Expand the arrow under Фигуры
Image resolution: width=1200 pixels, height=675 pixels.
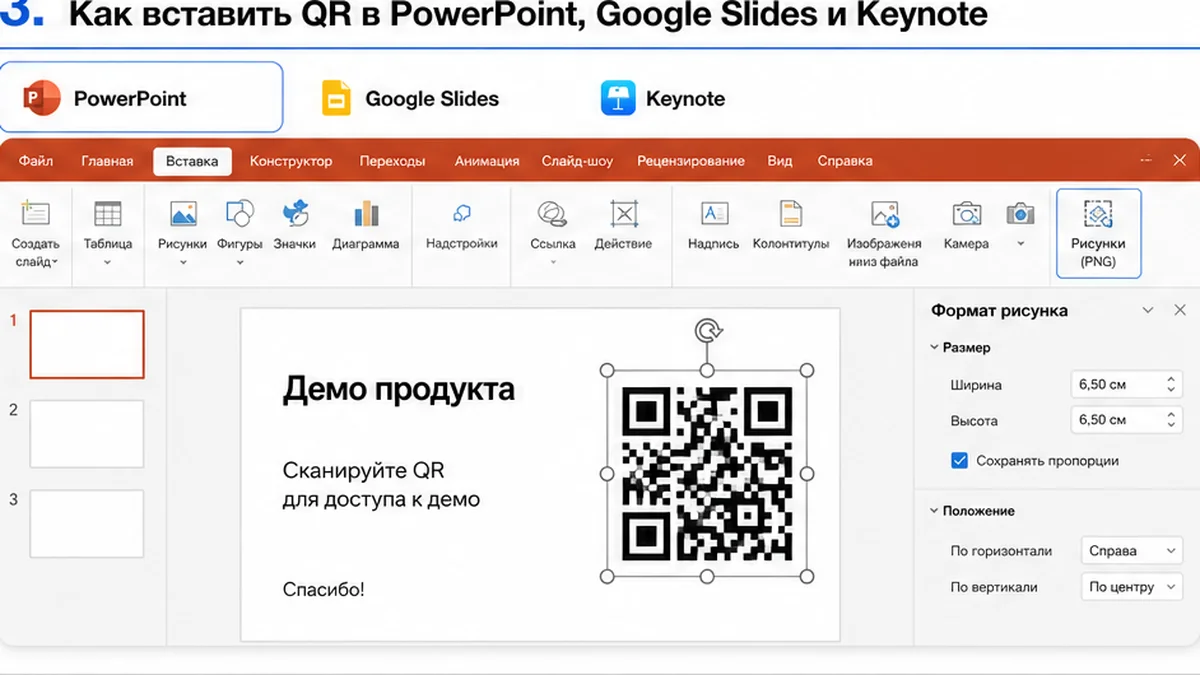240,263
